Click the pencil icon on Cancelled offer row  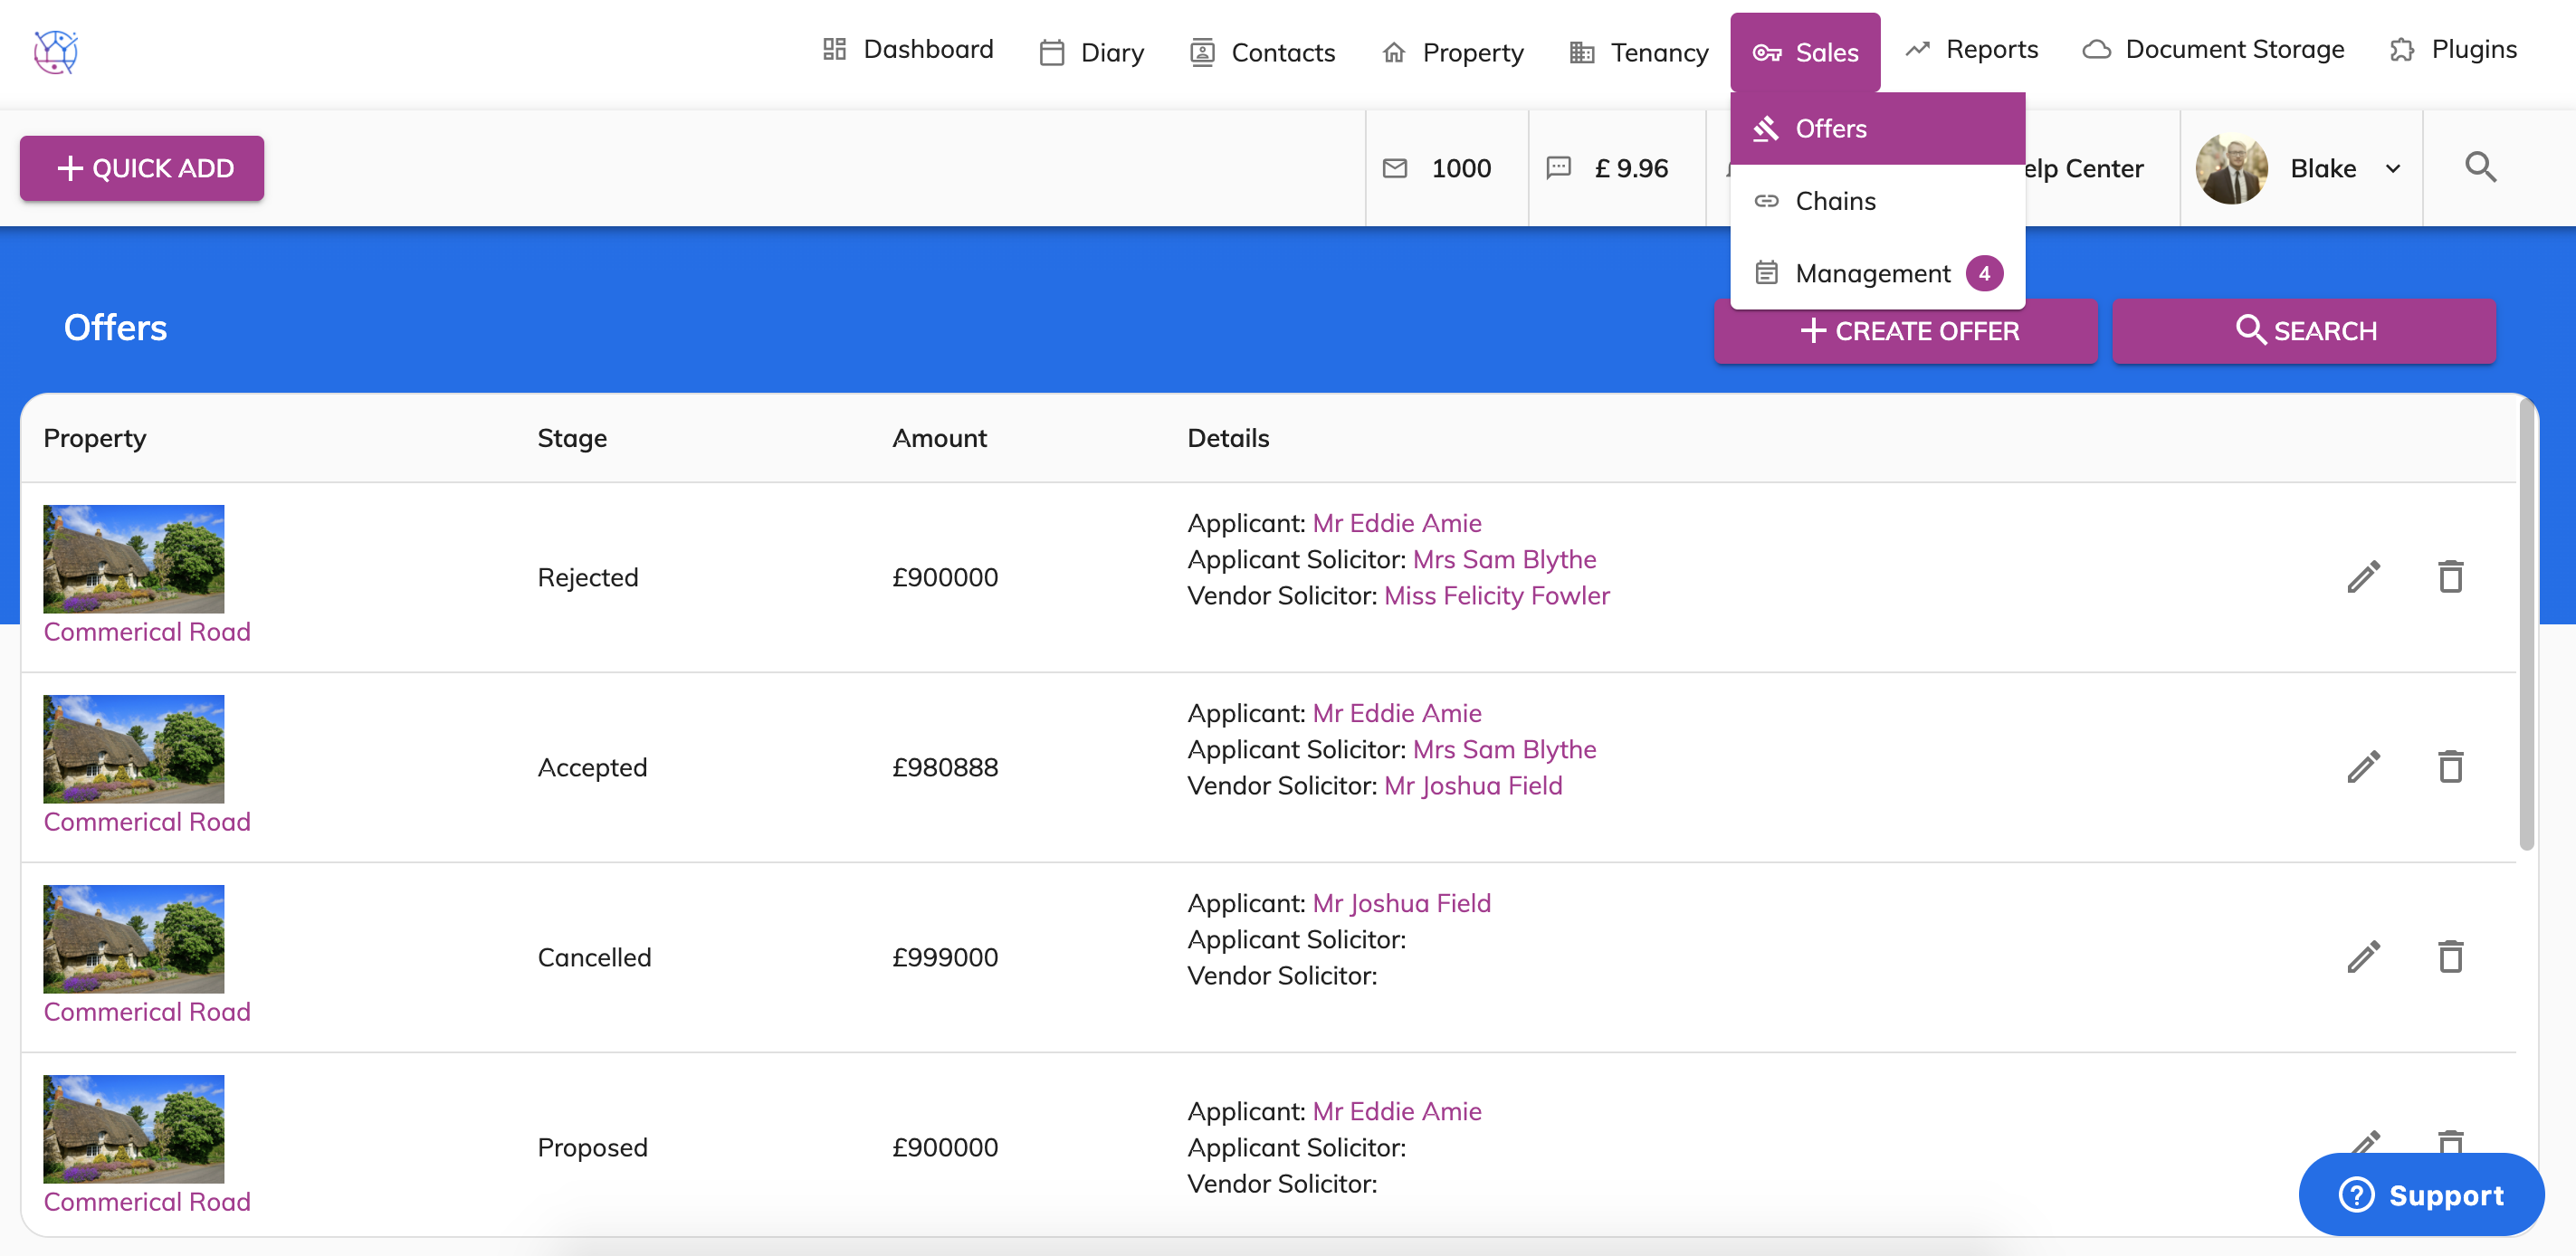click(2363, 957)
